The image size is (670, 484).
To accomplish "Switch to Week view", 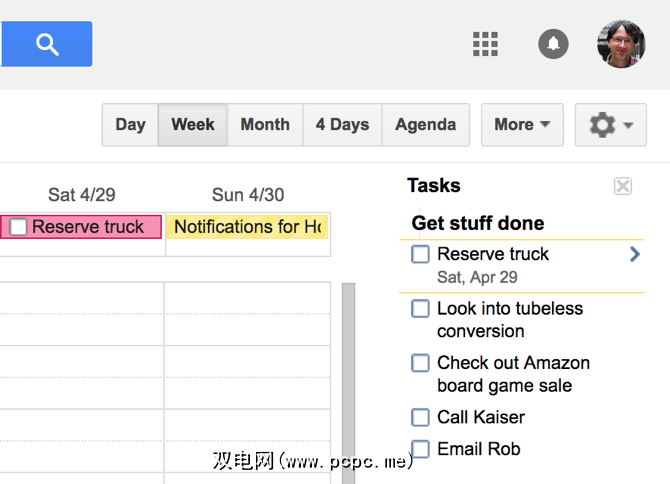I will 193,125.
